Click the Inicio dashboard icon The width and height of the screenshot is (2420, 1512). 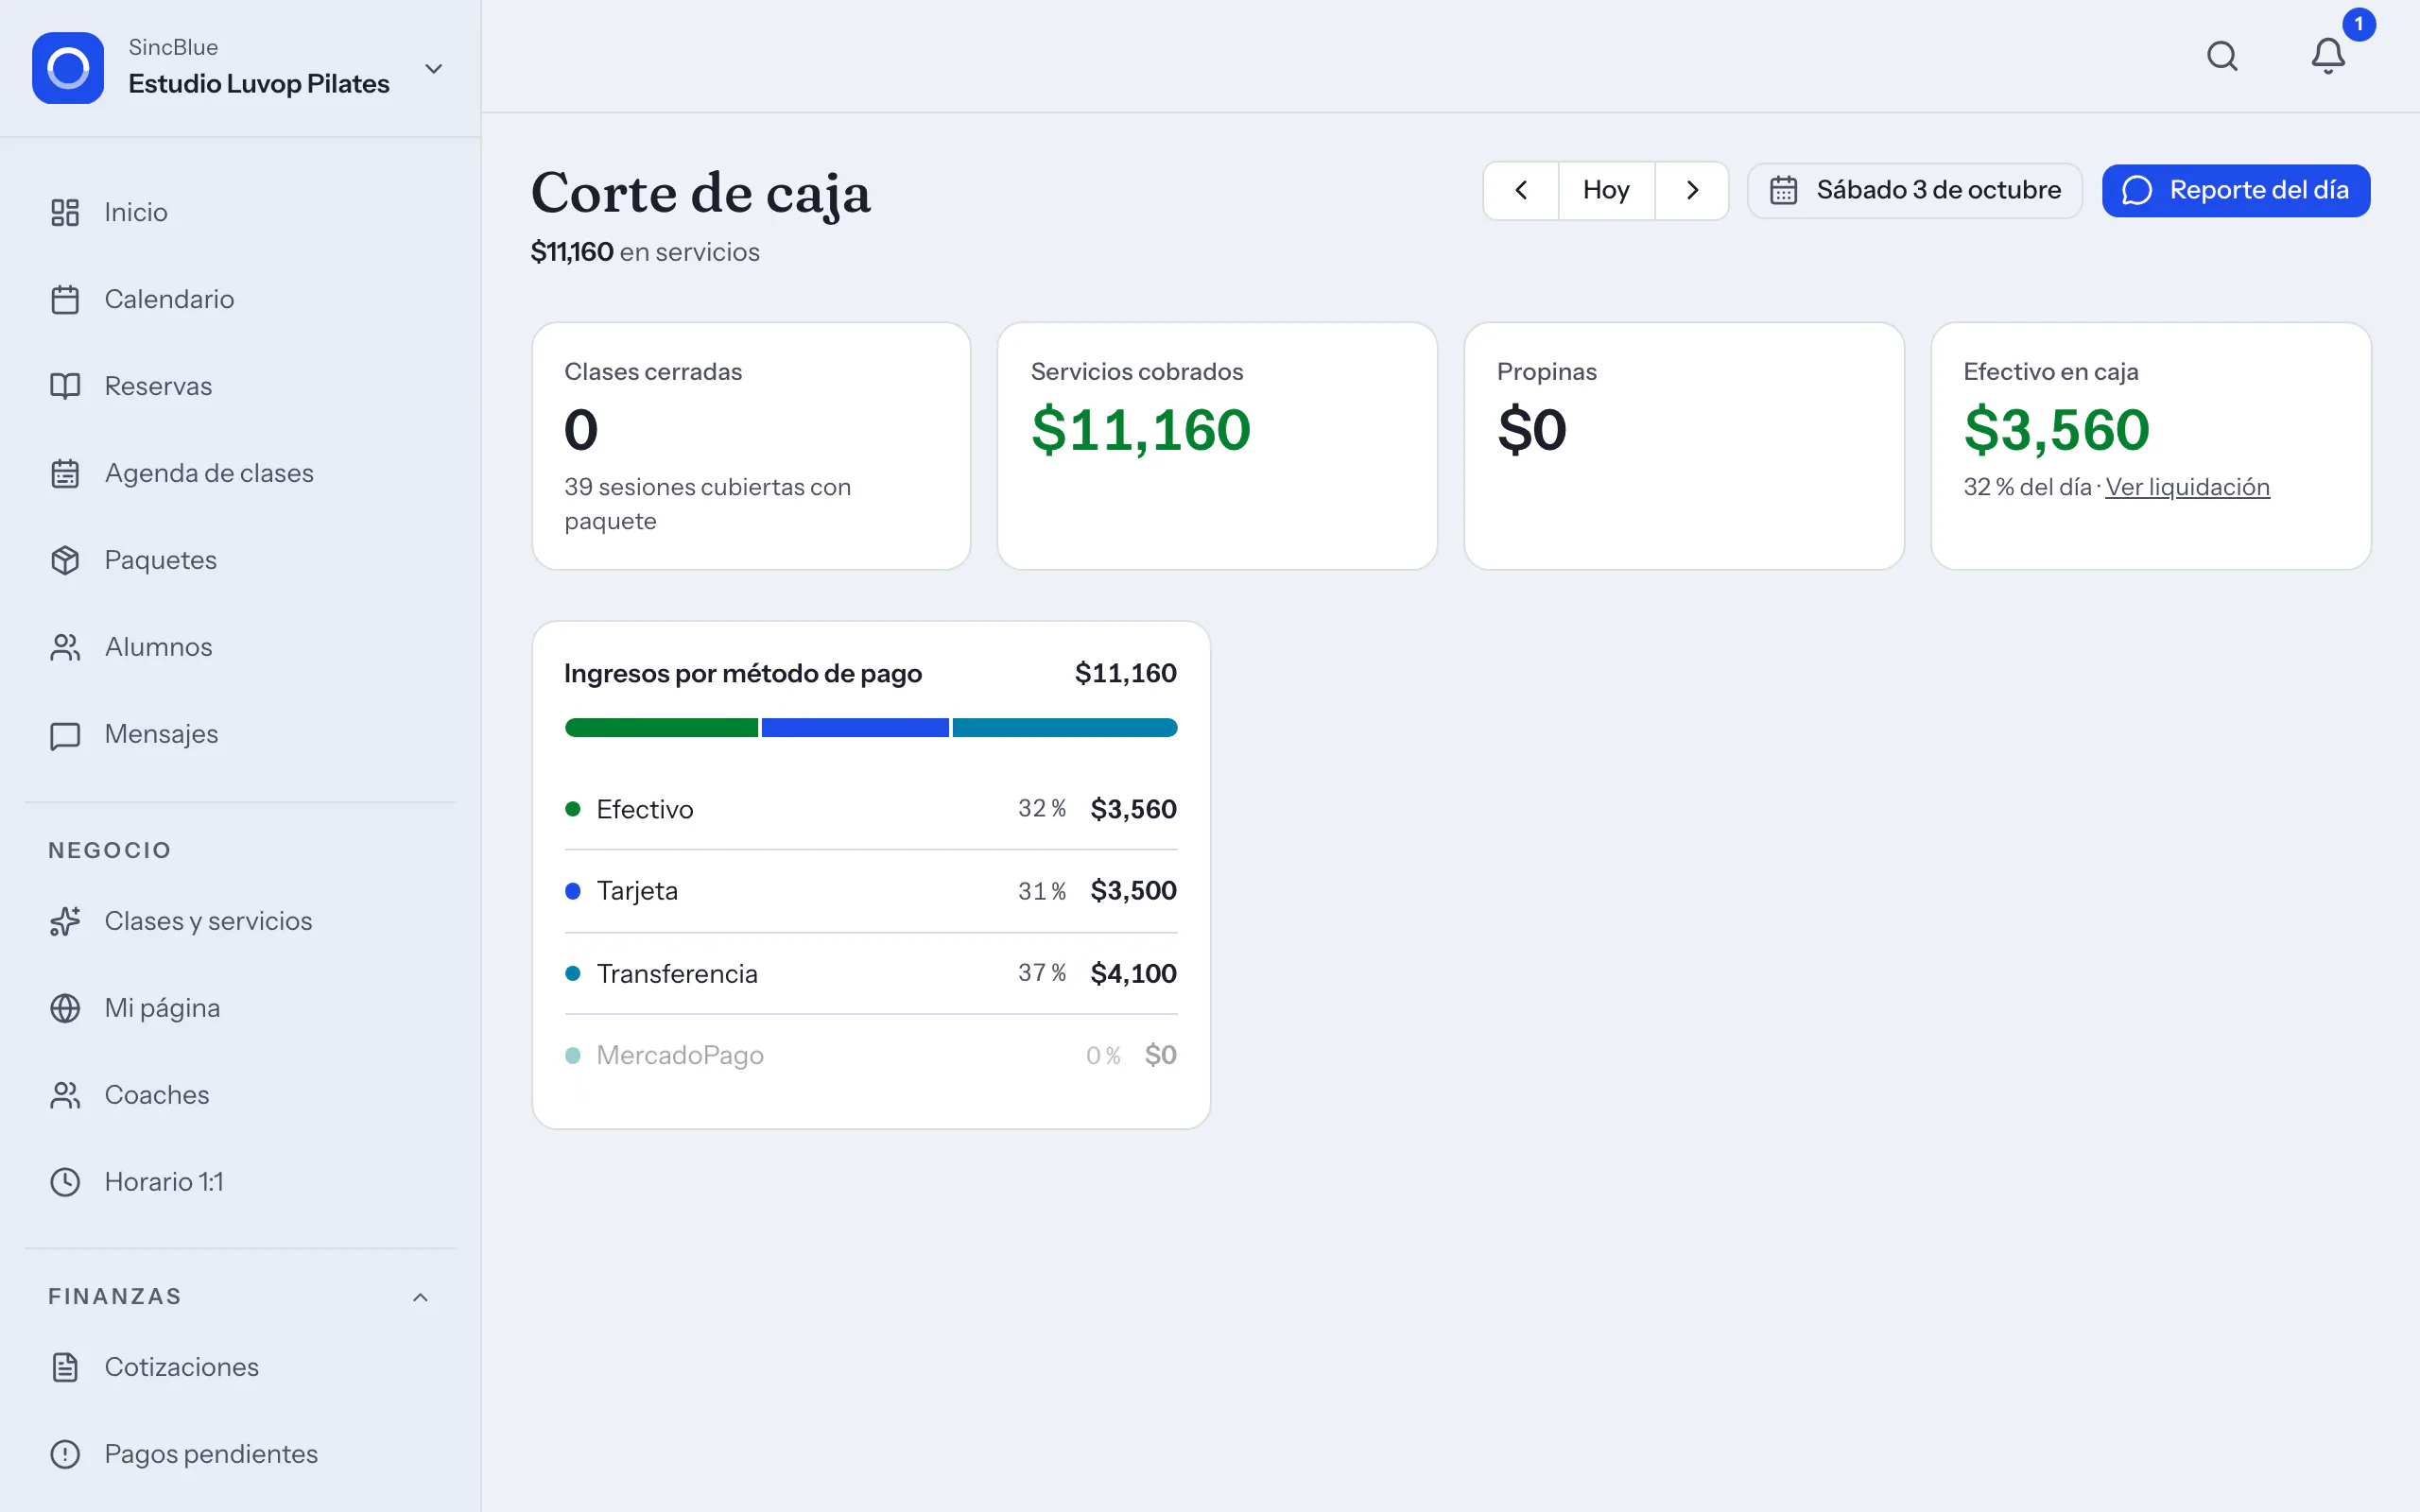pyautogui.click(x=65, y=212)
